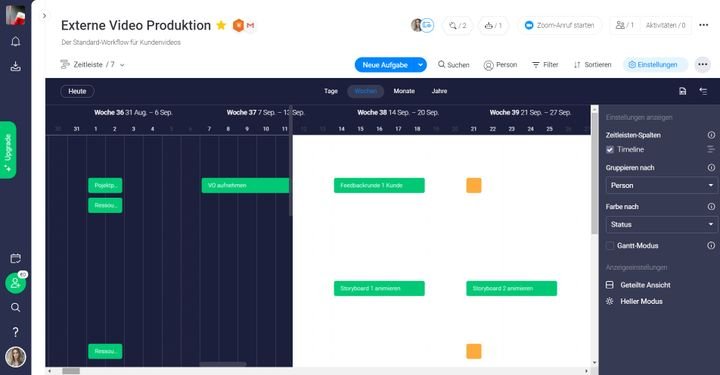Expand the Neue Aufgabe dropdown arrow
Screen dimensions: 720x375
[x=420, y=65]
